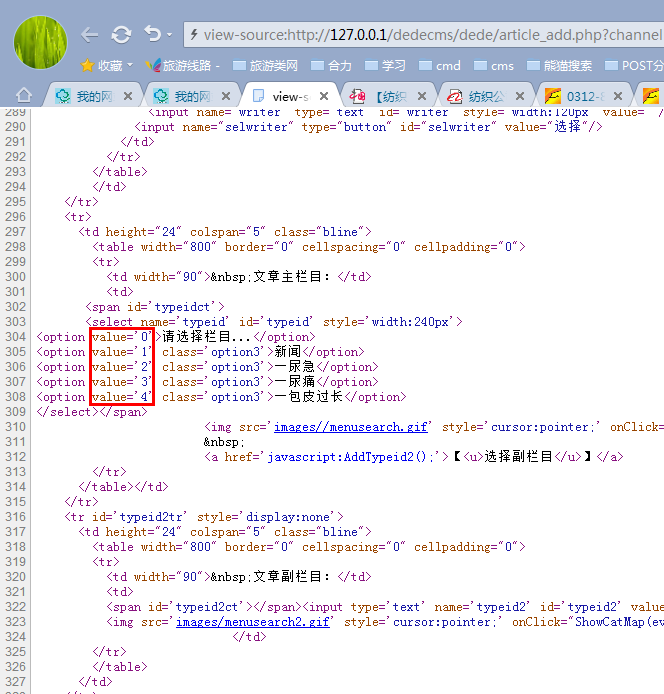Click the address bar with view-source URL
This screenshot has height=694, width=664.
424,35
